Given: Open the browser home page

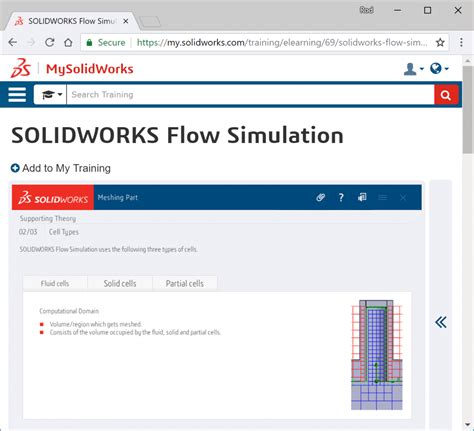Looking at the screenshot, I should 68,42.
